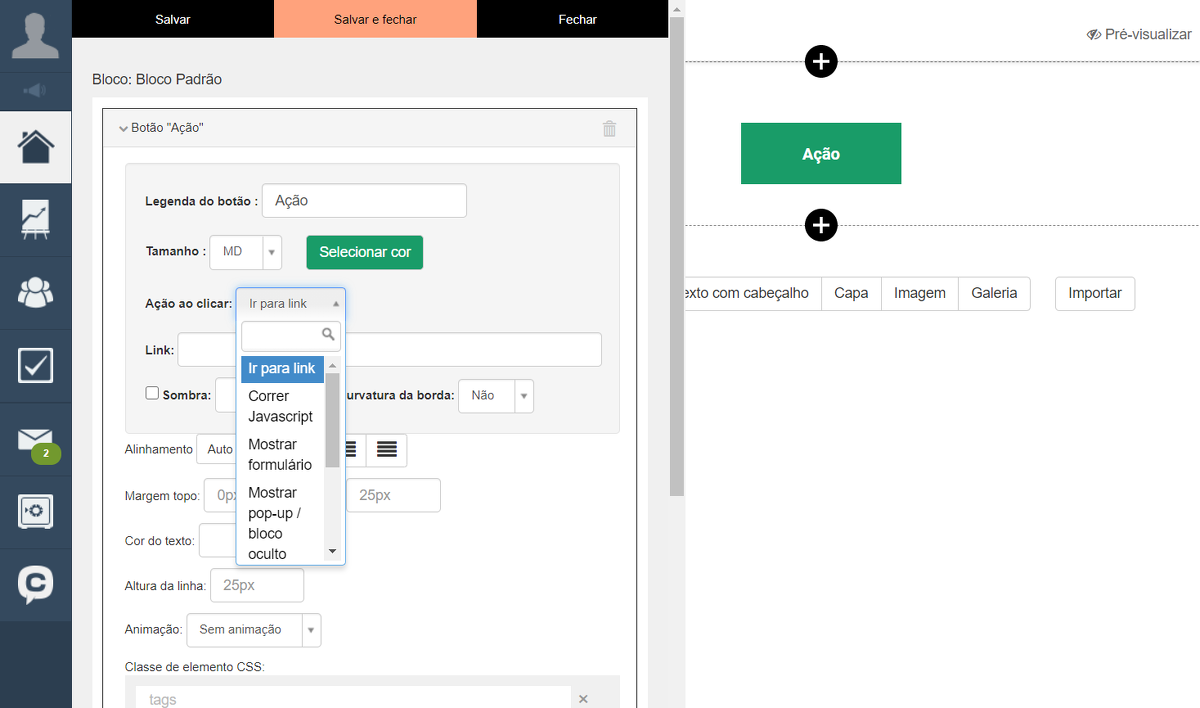Open the email envelope icon
The image size is (1200, 708).
(x=35, y=439)
